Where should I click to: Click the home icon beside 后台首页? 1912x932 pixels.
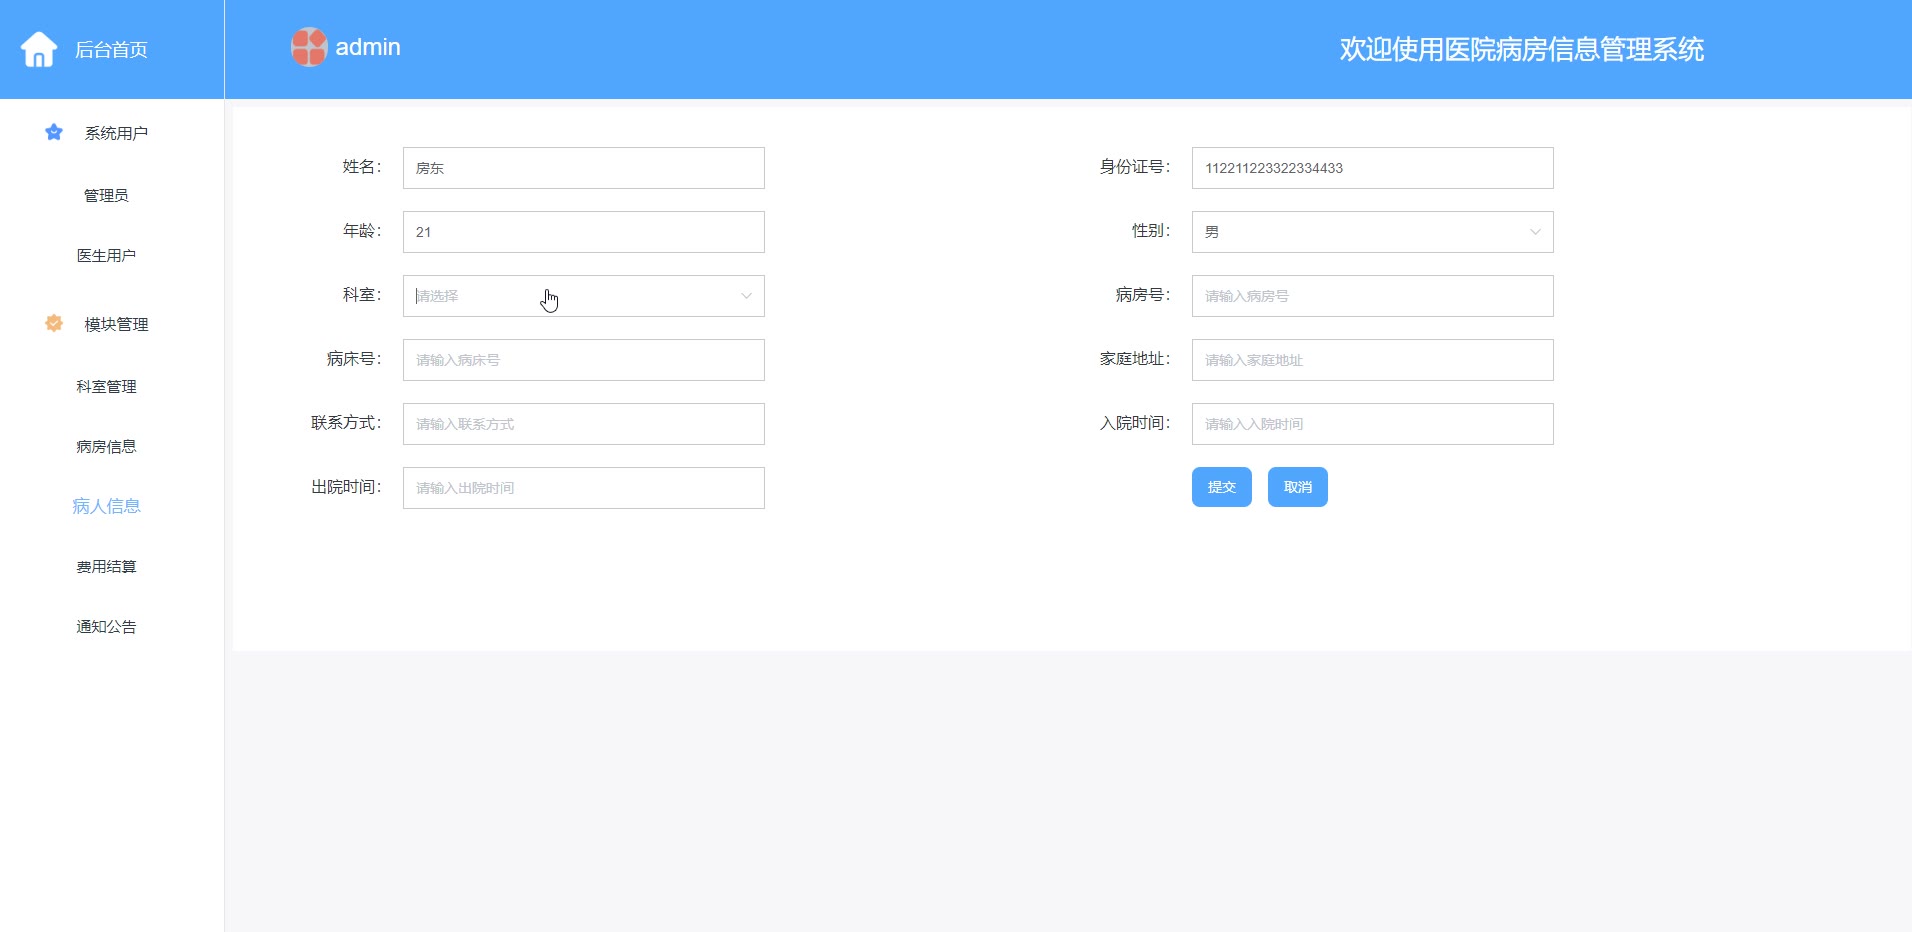(x=39, y=49)
